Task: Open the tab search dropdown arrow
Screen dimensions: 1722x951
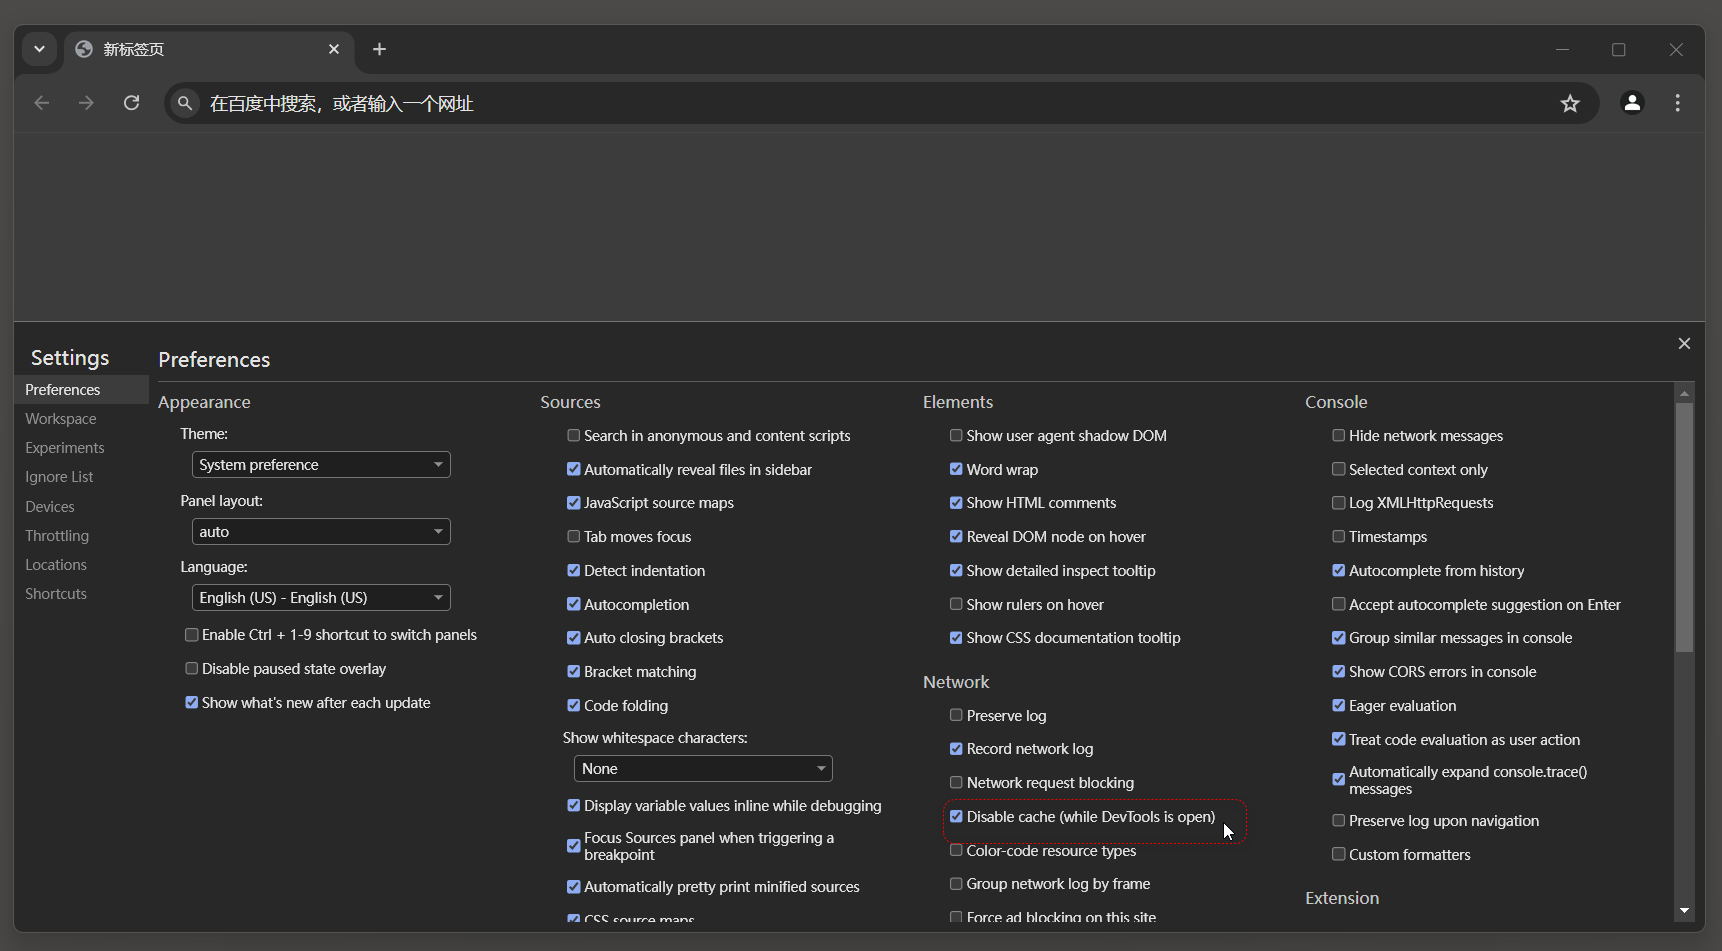Action: tap(39, 49)
